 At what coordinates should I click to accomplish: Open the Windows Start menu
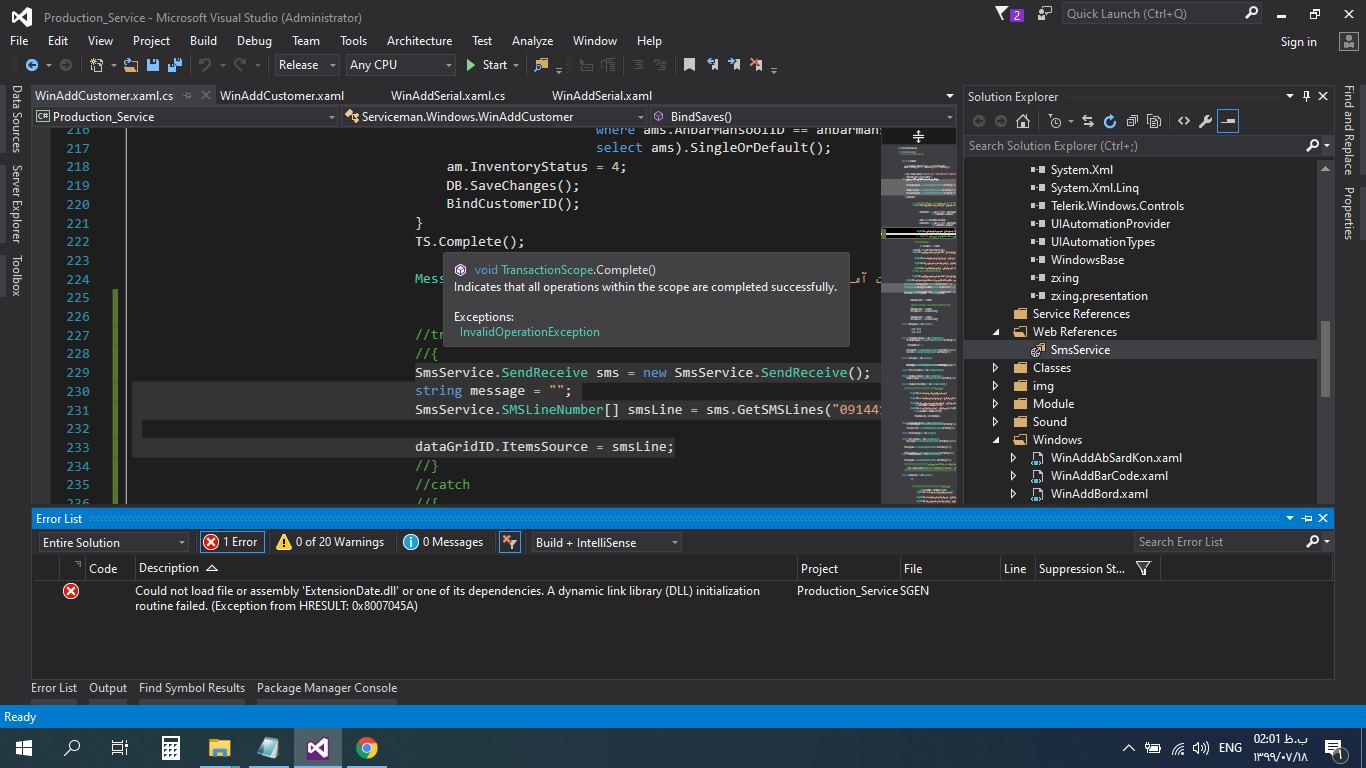23,748
